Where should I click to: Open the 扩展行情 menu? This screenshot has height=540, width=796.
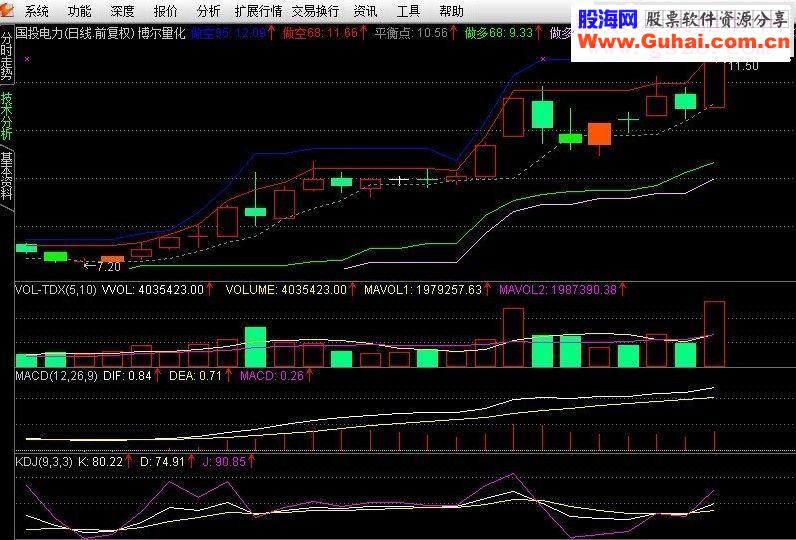click(x=258, y=11)
